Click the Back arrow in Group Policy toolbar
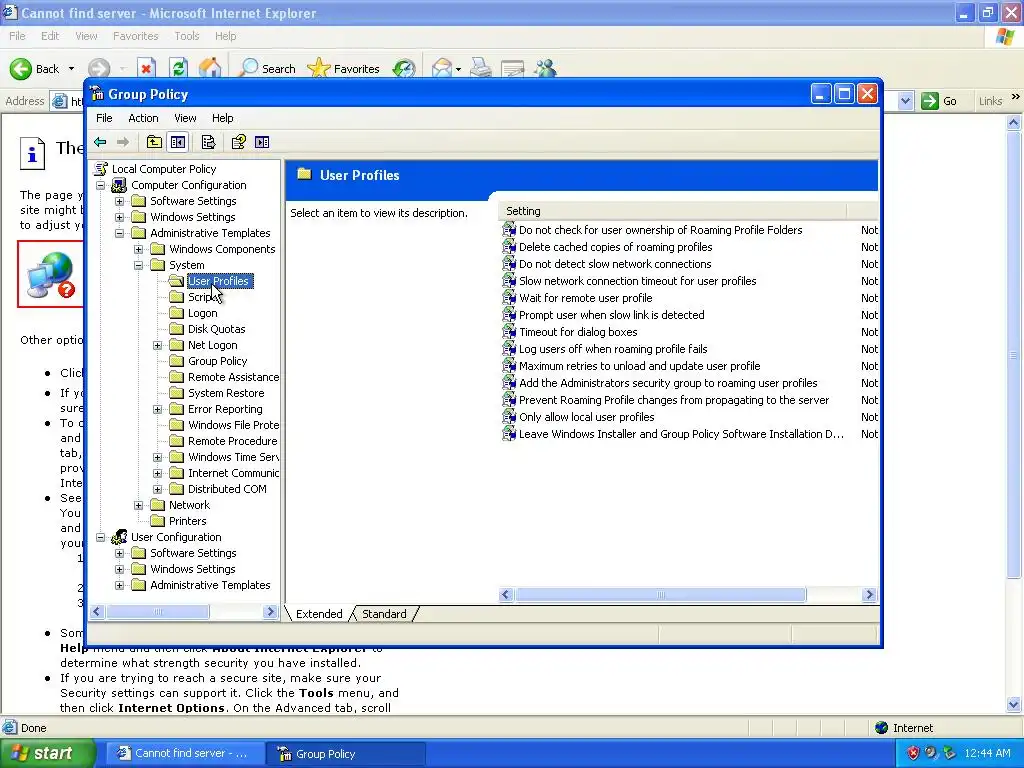 click(100, 142)
